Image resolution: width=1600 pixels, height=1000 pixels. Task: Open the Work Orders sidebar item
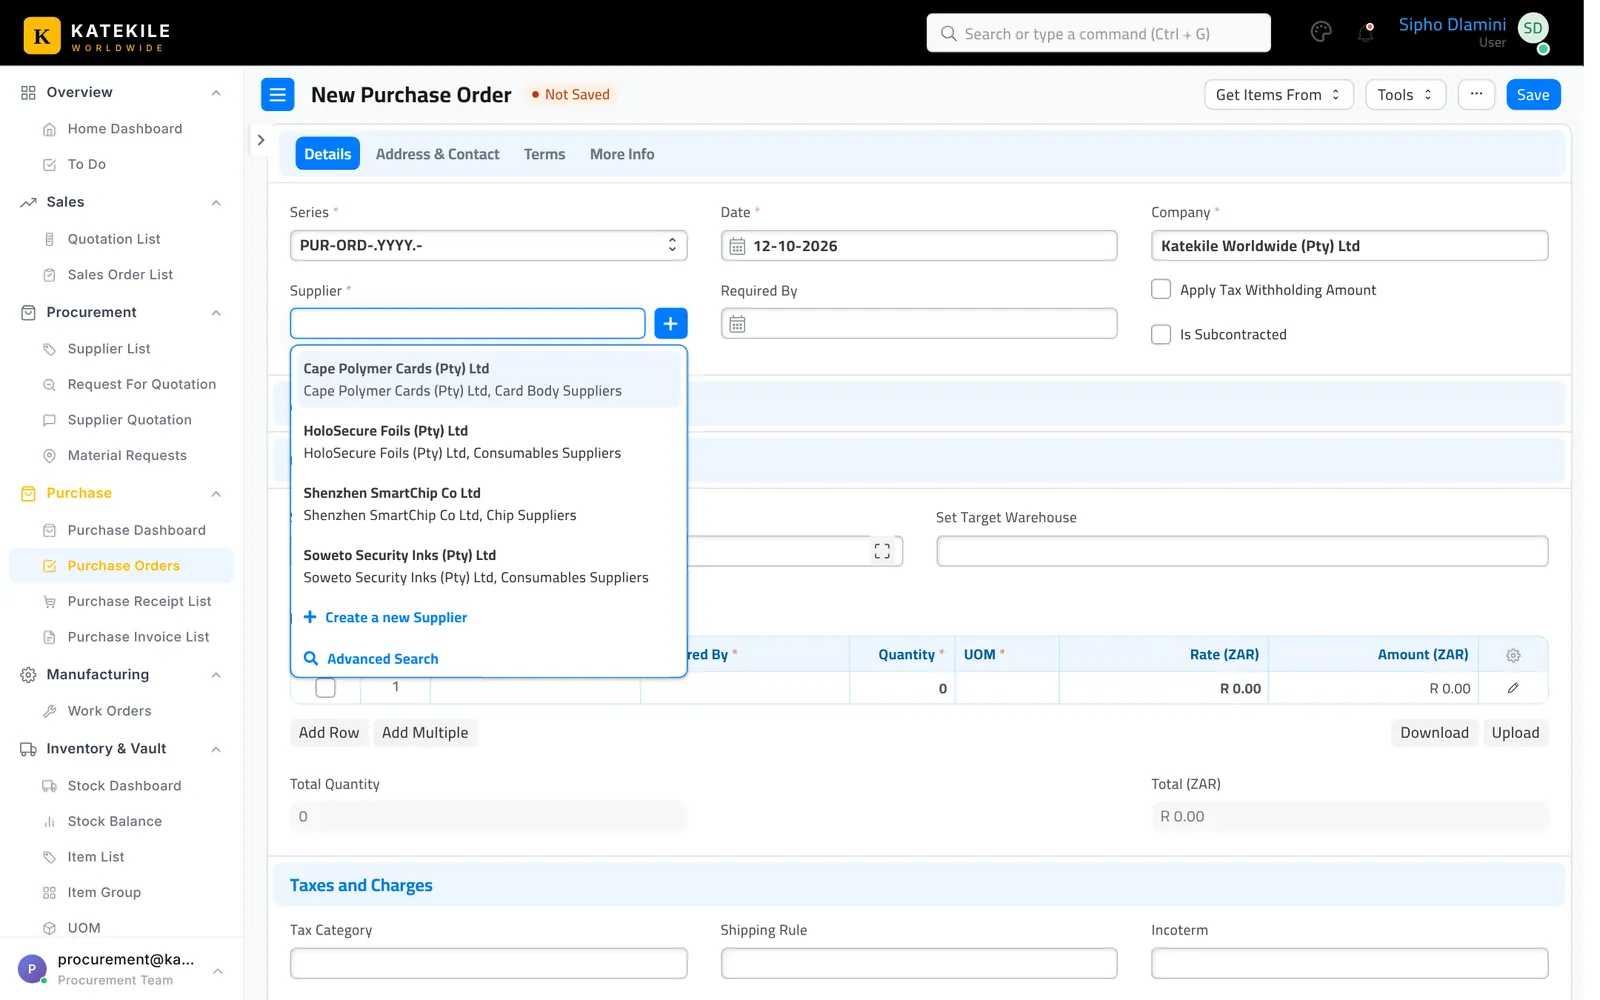(x=110, y=711)
